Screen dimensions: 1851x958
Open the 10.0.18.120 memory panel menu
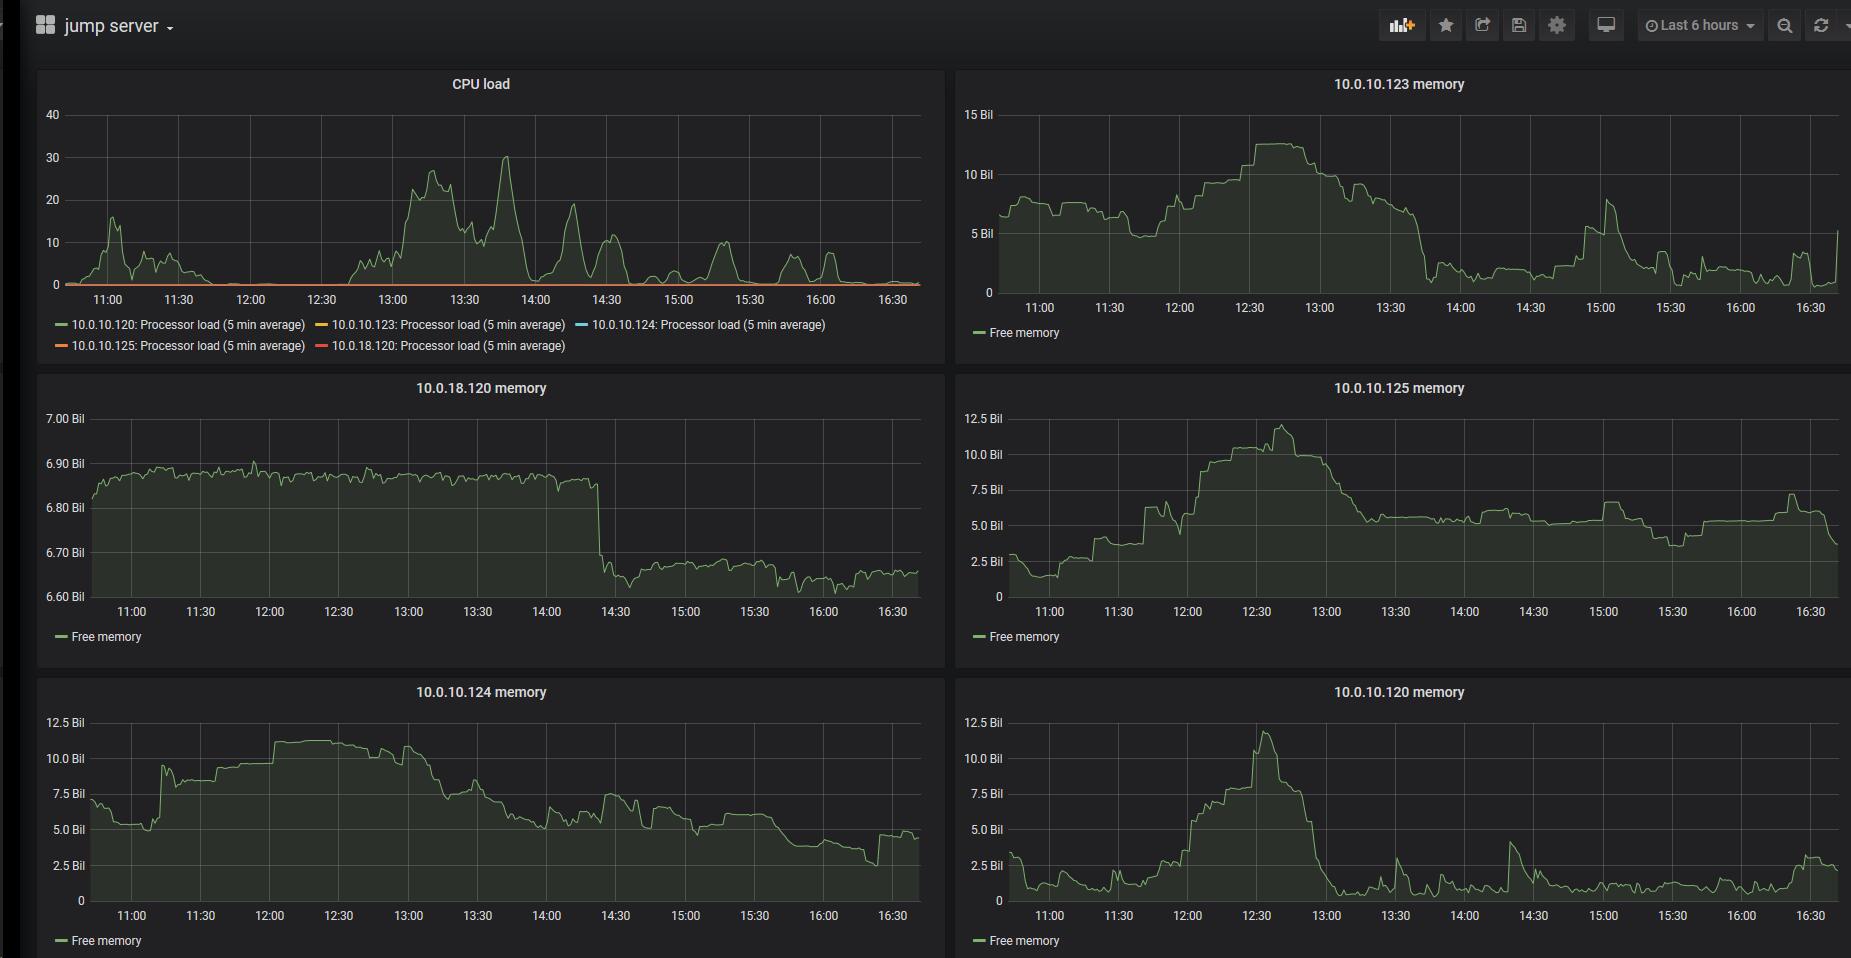click(481, 388)
